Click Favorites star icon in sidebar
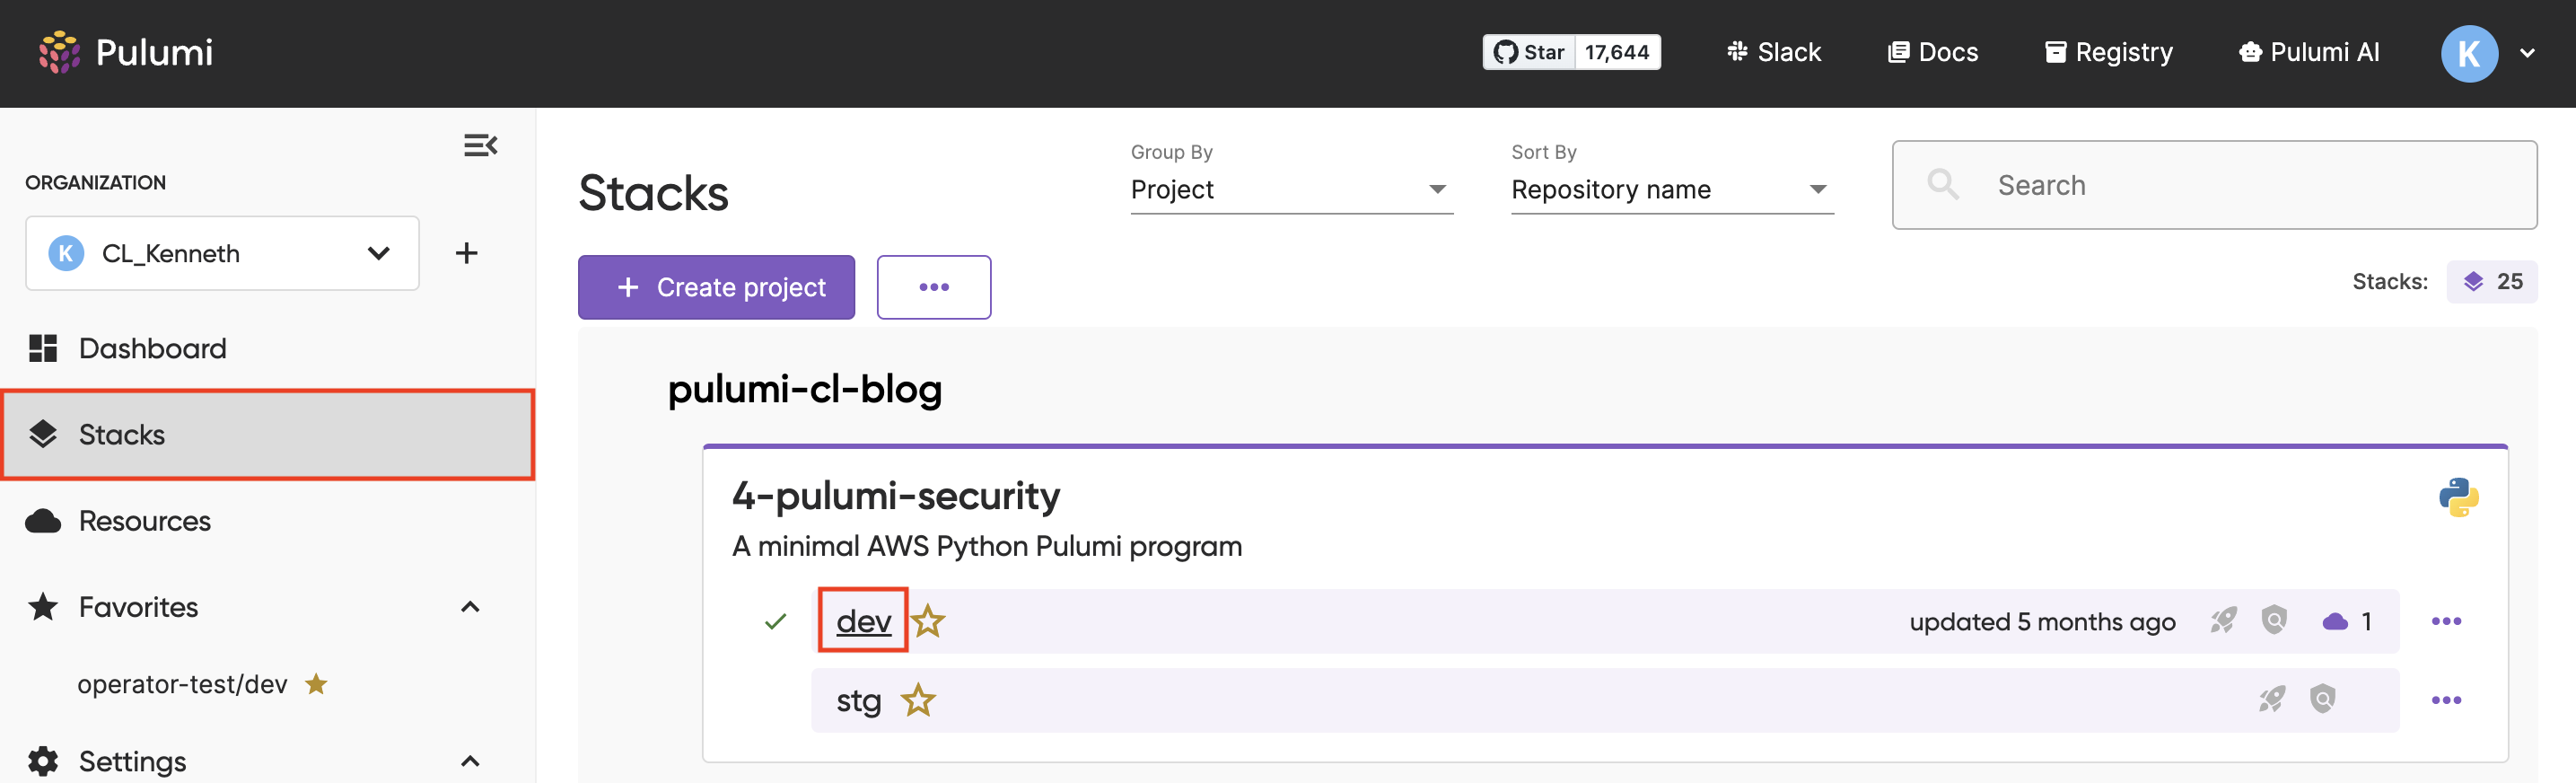 coord(43,606)
